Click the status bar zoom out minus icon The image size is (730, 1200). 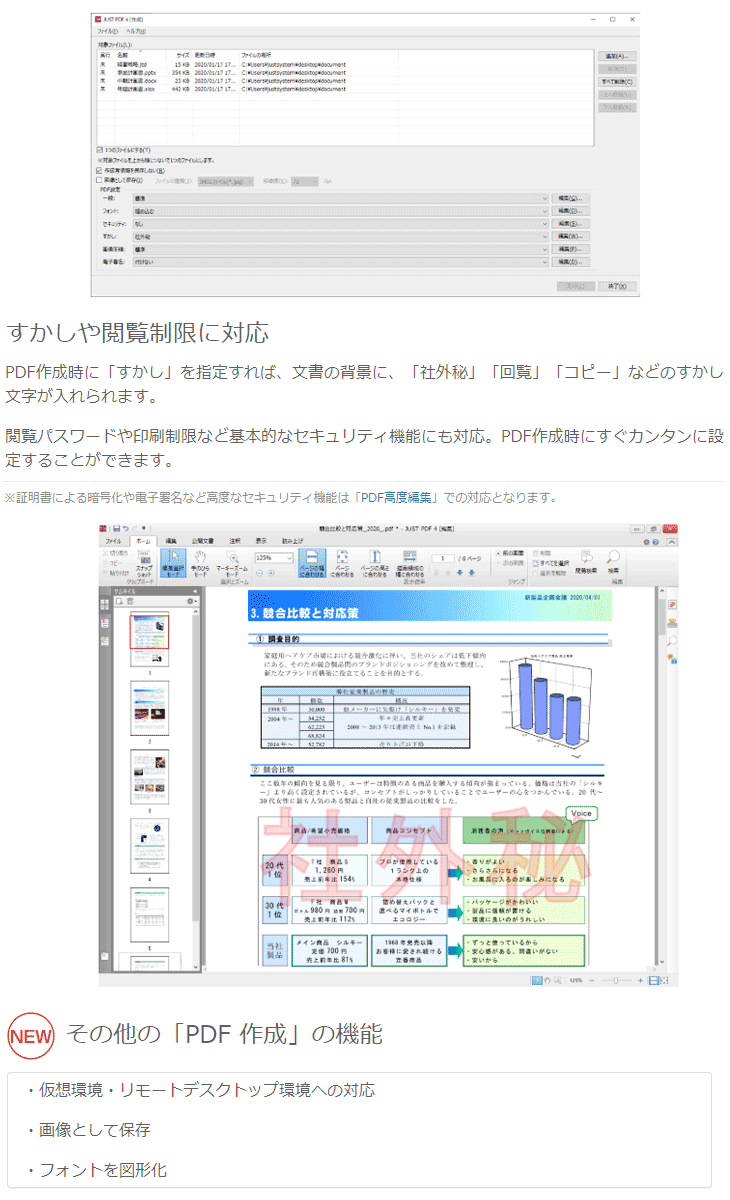(592, 981)
